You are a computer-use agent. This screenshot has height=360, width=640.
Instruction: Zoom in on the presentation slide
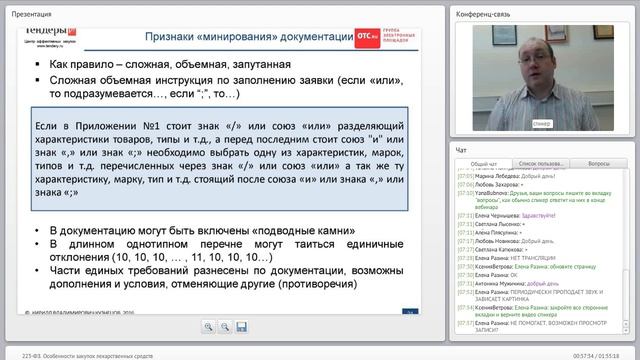coord(209,327)
